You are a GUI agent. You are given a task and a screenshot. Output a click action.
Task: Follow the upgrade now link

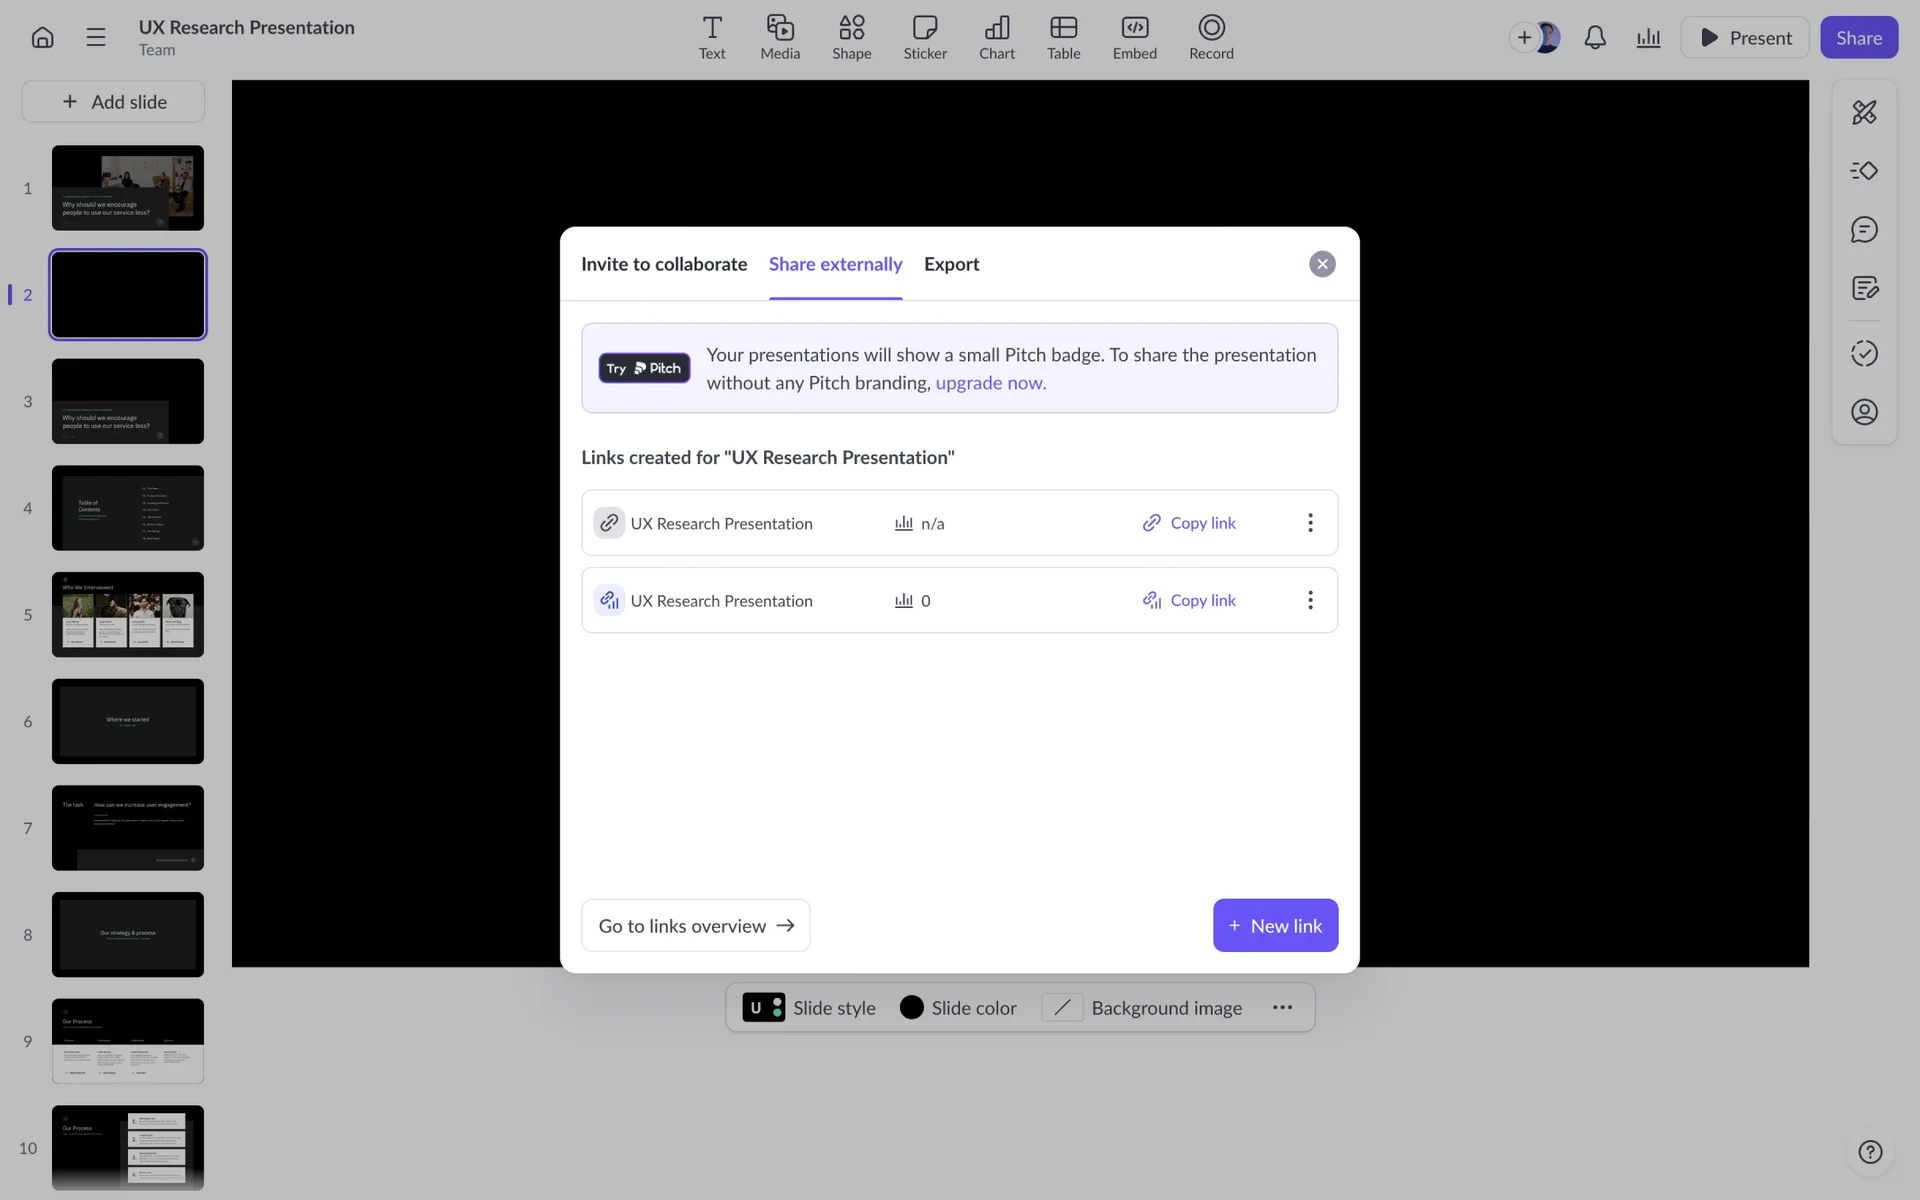990,383
